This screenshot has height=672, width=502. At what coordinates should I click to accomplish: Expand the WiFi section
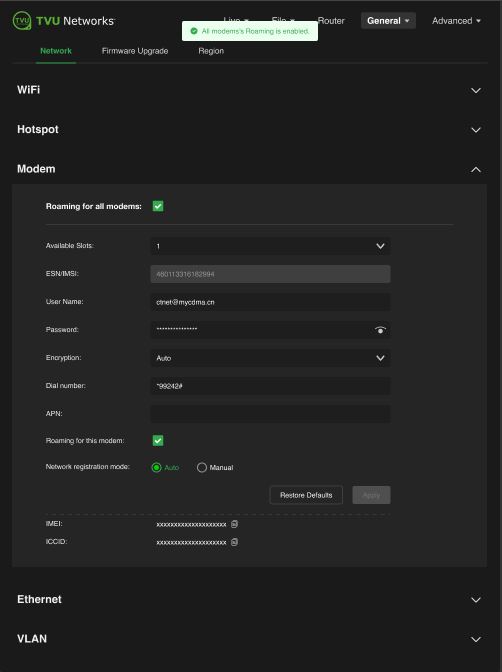[x=476, y=90]
